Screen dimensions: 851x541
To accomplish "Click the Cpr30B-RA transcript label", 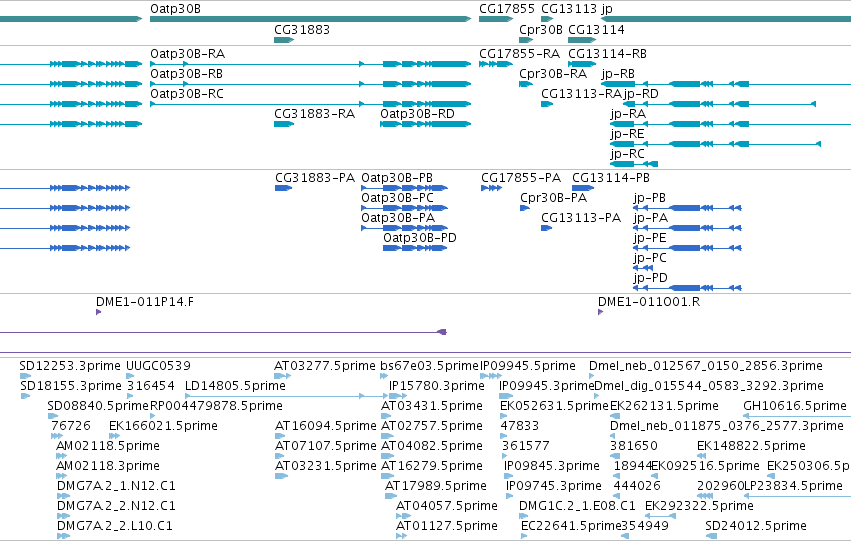I will (x=553, y=74).
